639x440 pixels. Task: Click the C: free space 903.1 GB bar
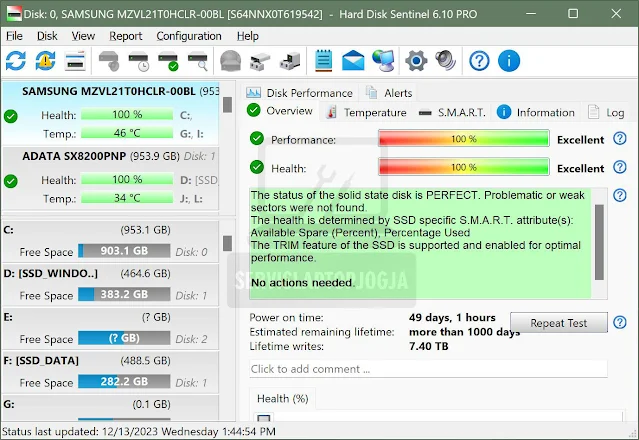124,251
